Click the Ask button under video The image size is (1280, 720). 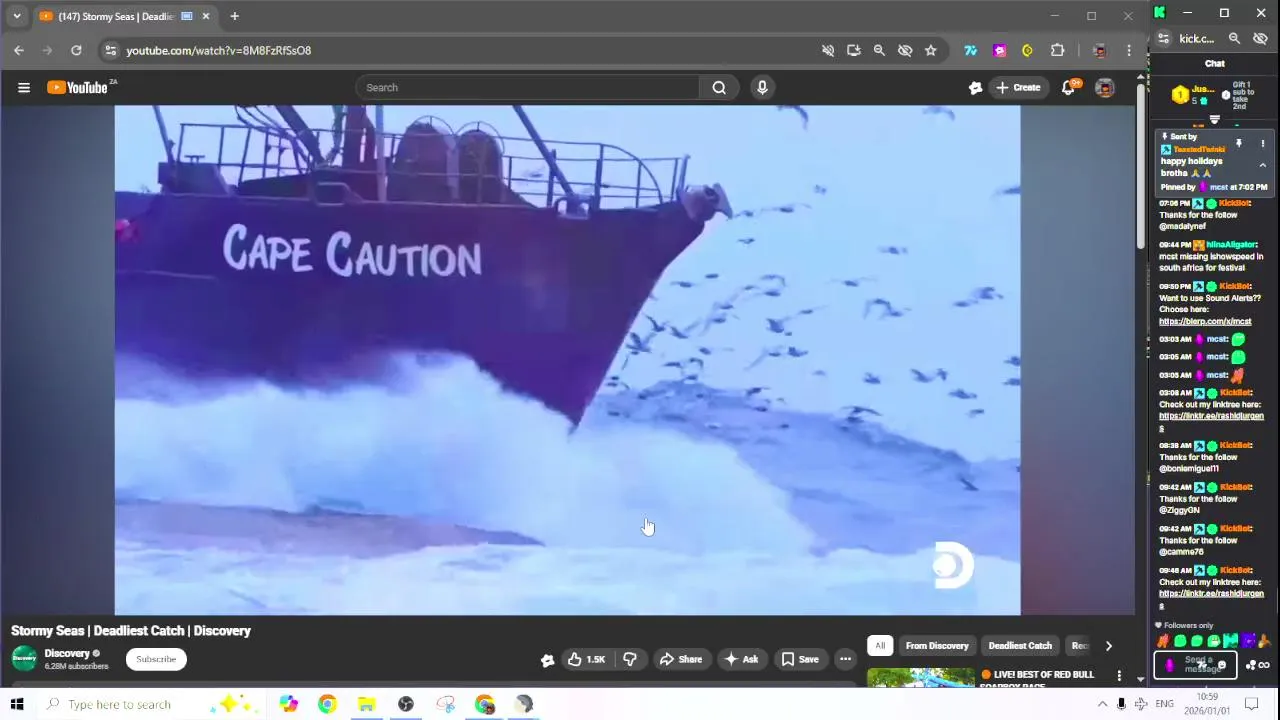(x=741, y=659)
